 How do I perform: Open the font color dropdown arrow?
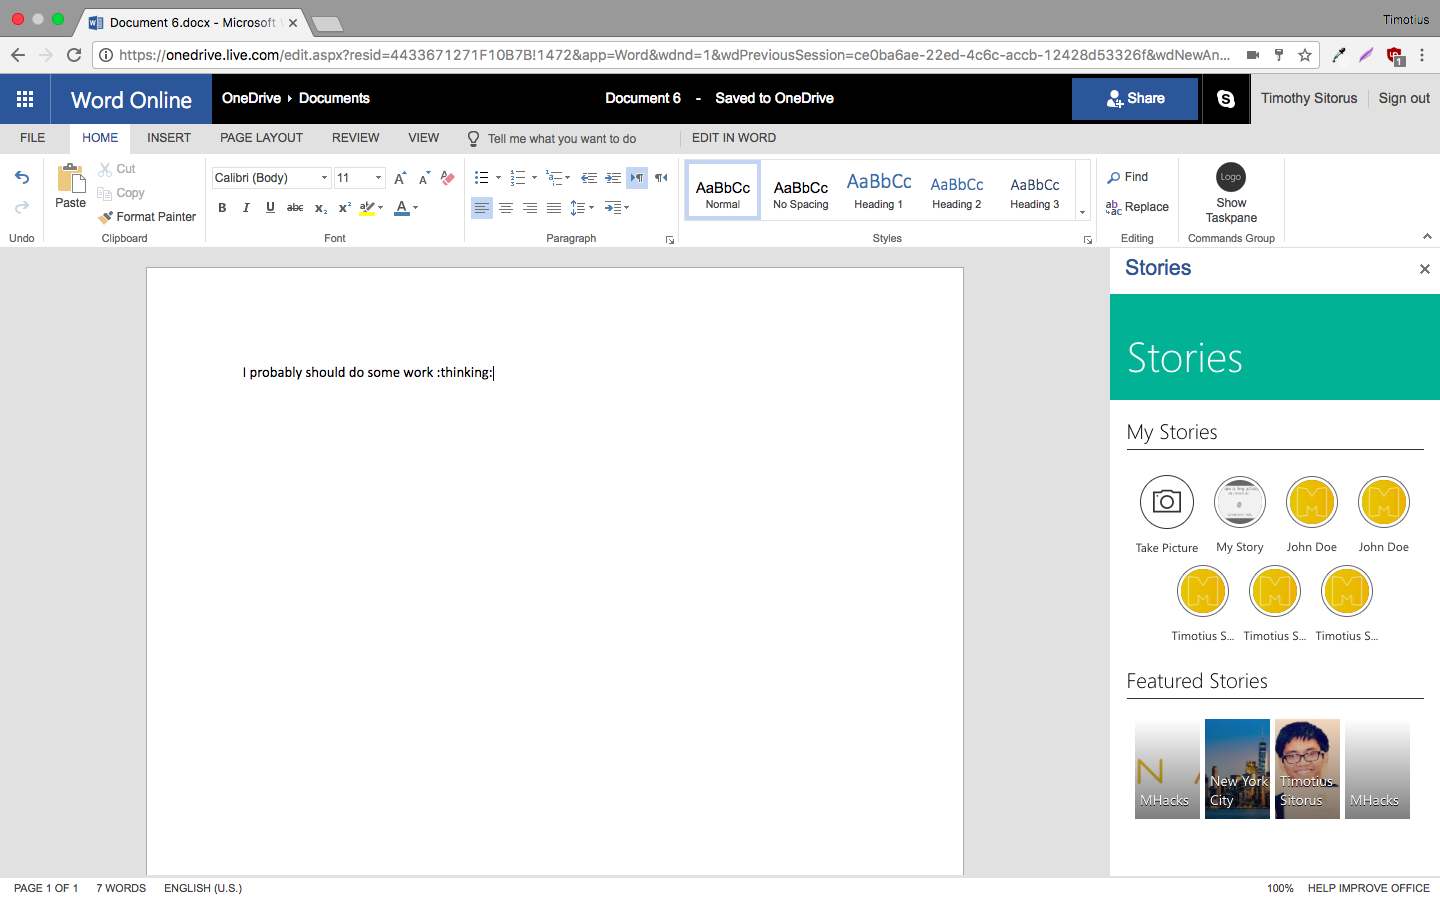[x=415, y=208]
